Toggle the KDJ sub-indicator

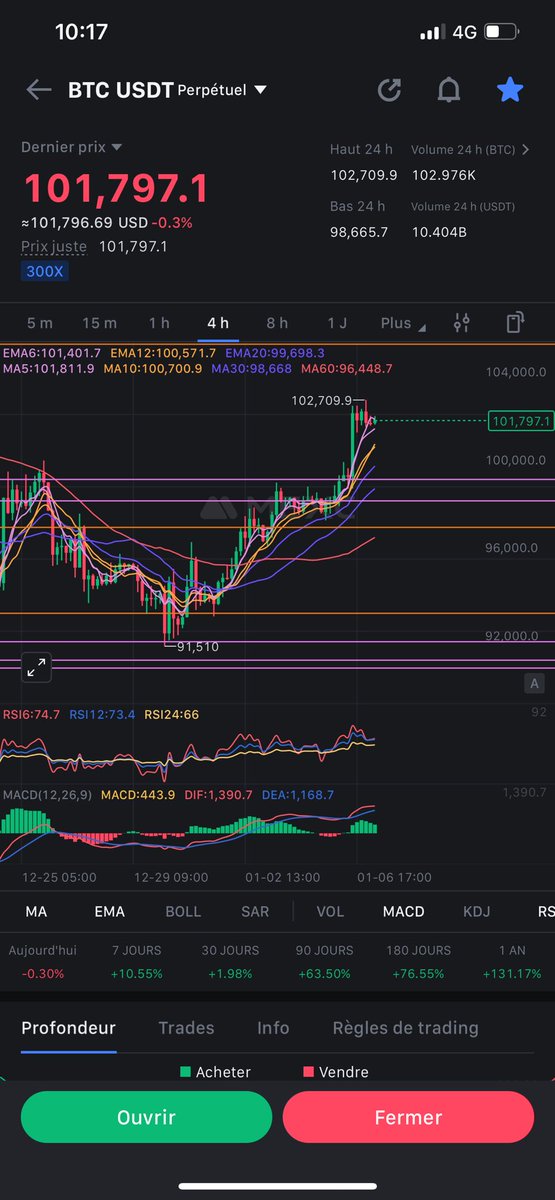coord(477,911)
